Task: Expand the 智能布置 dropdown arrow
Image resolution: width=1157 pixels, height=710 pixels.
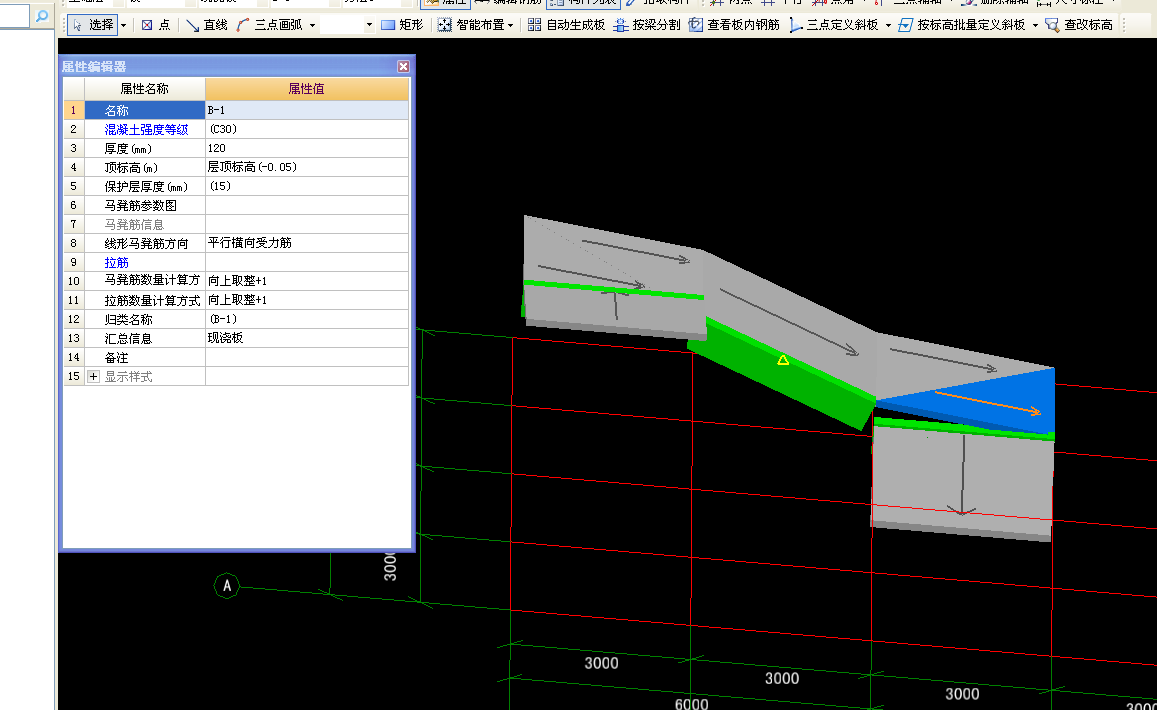Action: (x=510, y=25)
